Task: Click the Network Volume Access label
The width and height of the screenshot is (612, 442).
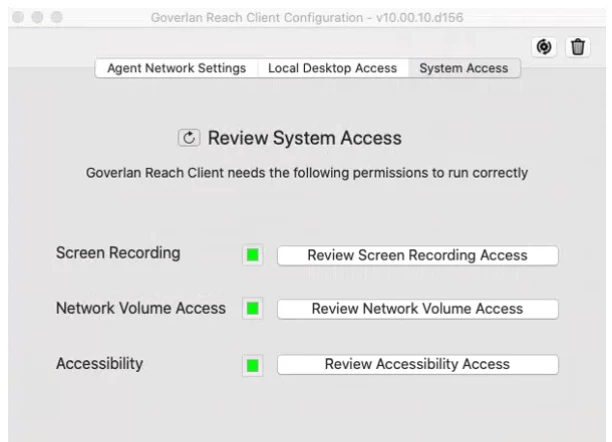Action: pyautogui.click(x=141, y=308)
